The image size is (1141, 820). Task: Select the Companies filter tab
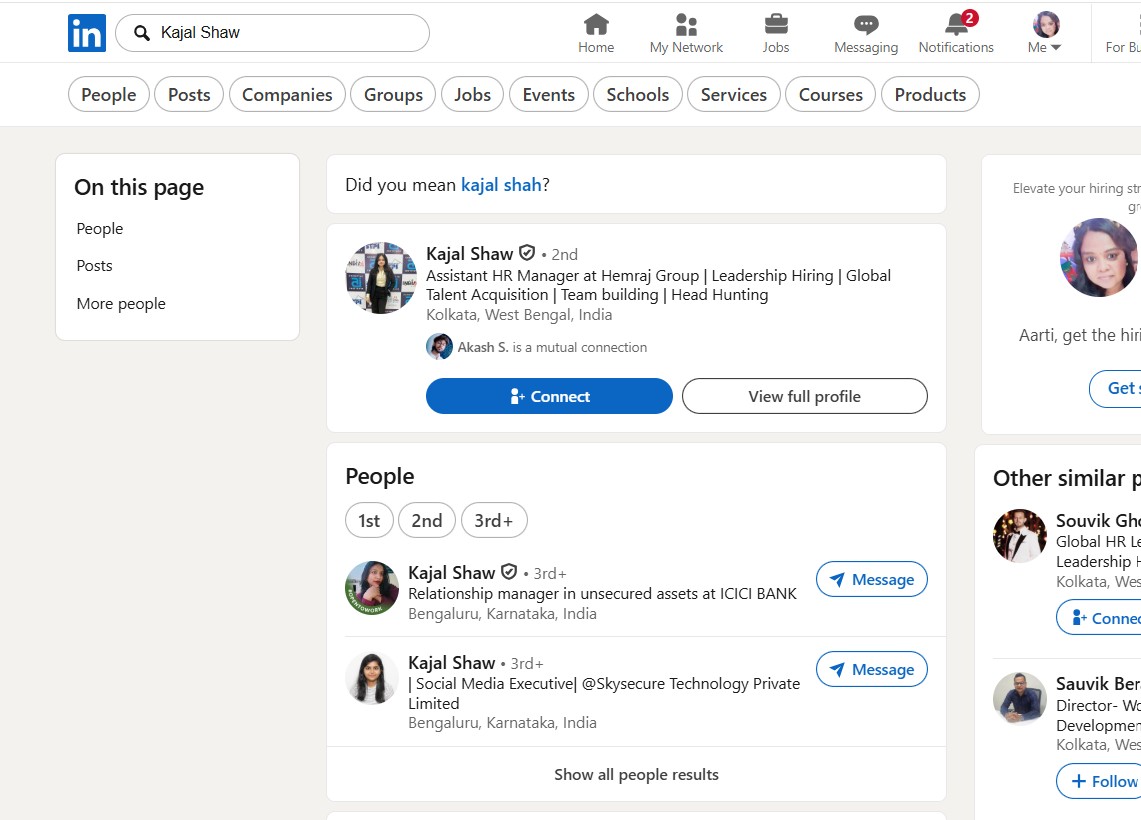click(287, 95)
